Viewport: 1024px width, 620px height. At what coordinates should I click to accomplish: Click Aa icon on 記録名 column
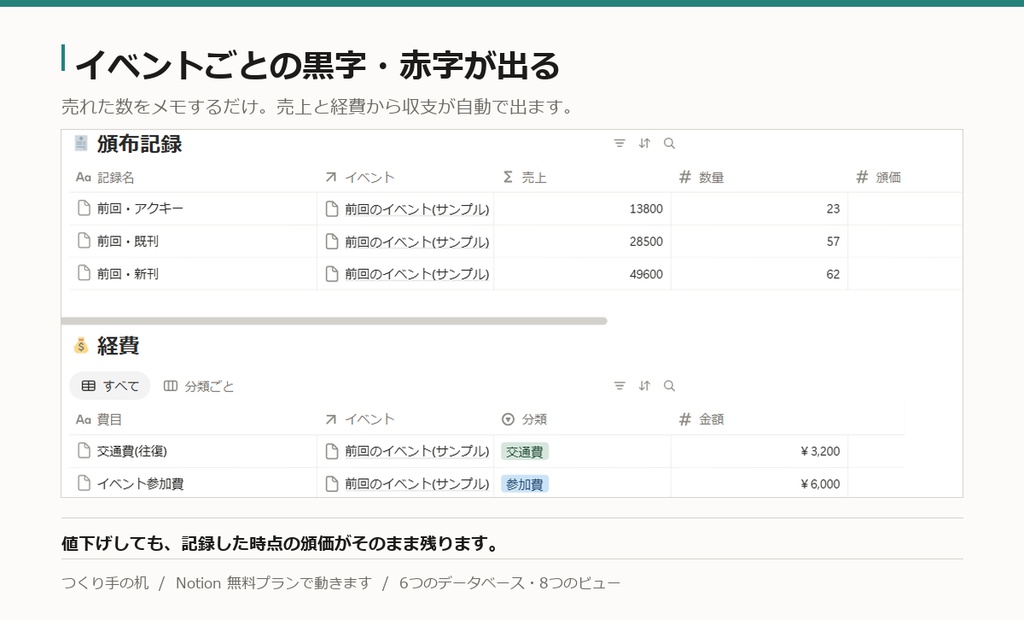(x=84, y=177)
